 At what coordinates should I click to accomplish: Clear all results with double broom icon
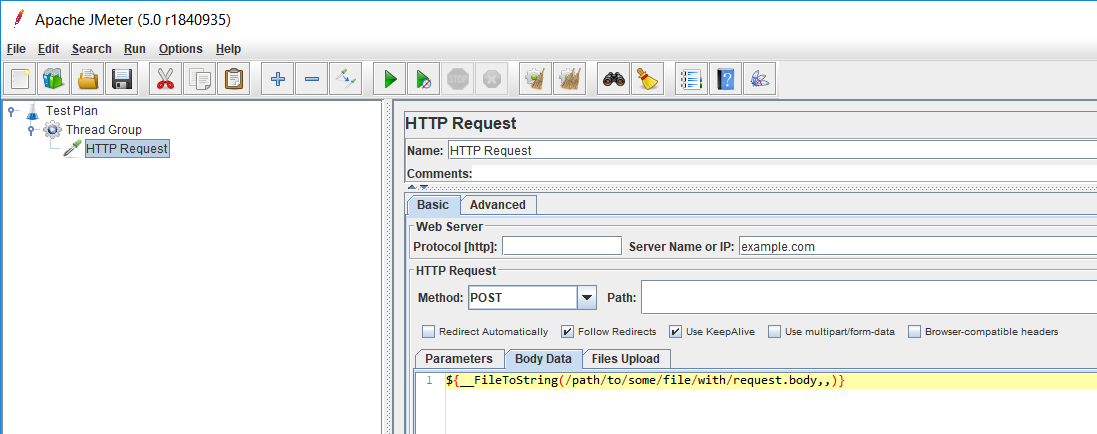click(569, 78)
